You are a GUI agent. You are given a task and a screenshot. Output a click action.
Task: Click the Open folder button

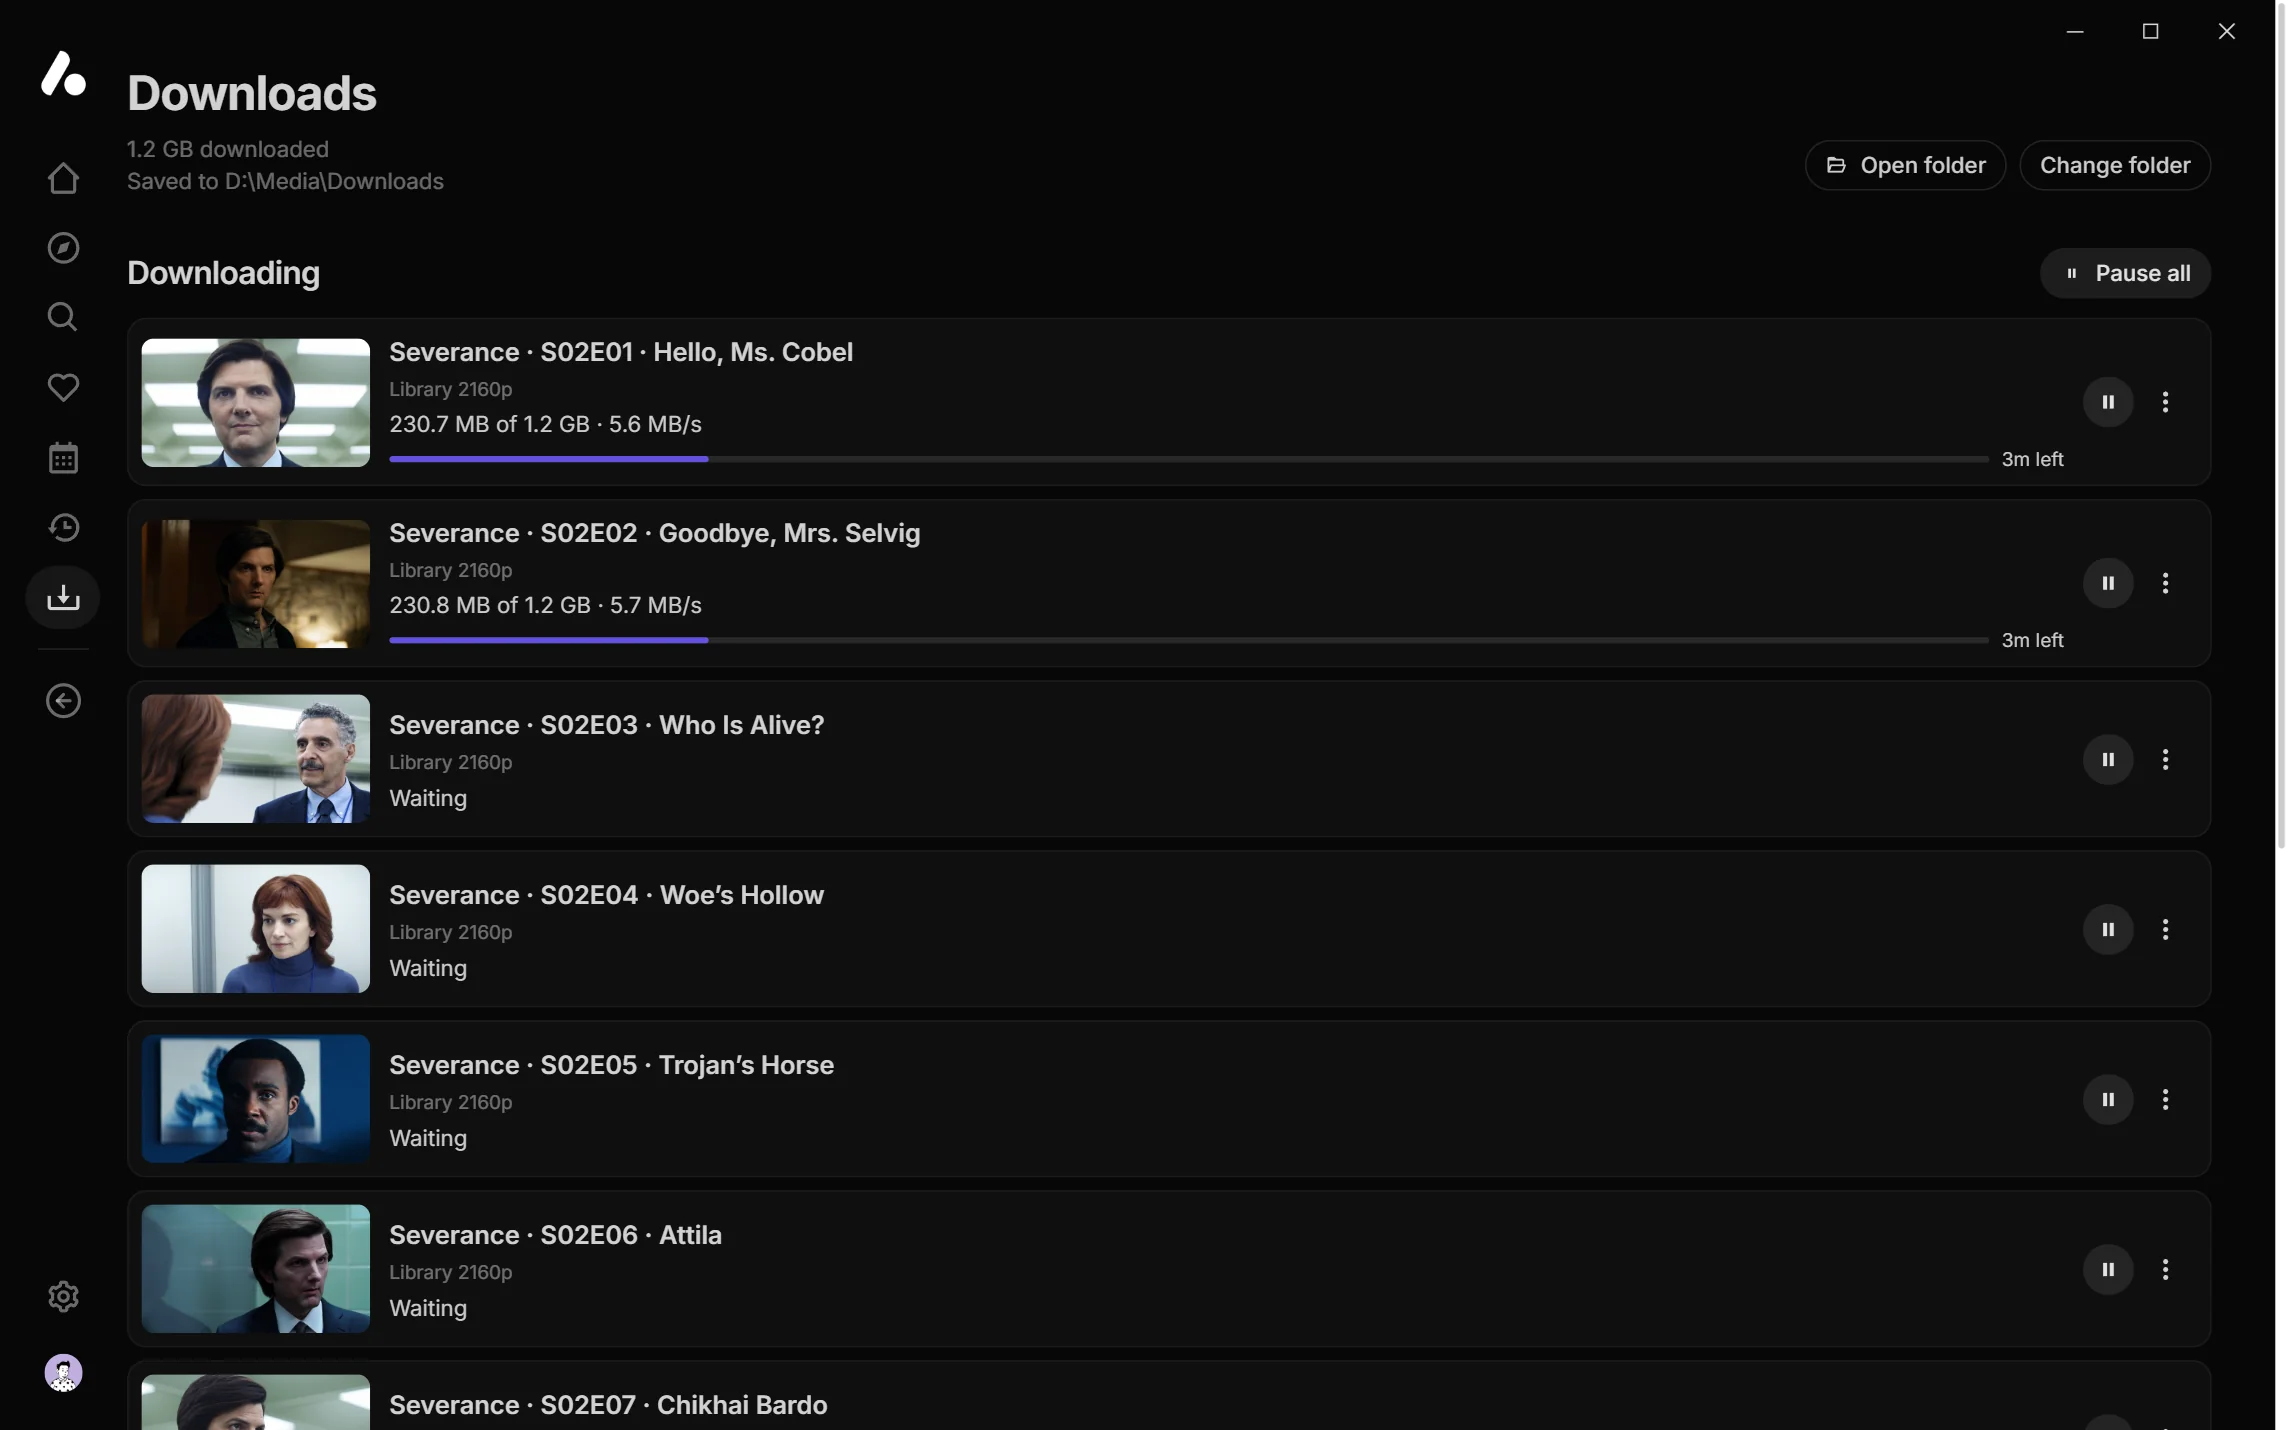(x=1905, y=165)
